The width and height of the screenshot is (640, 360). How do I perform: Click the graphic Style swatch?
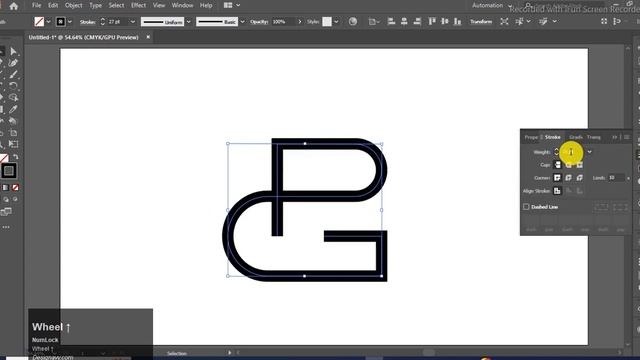pos(327,21)
